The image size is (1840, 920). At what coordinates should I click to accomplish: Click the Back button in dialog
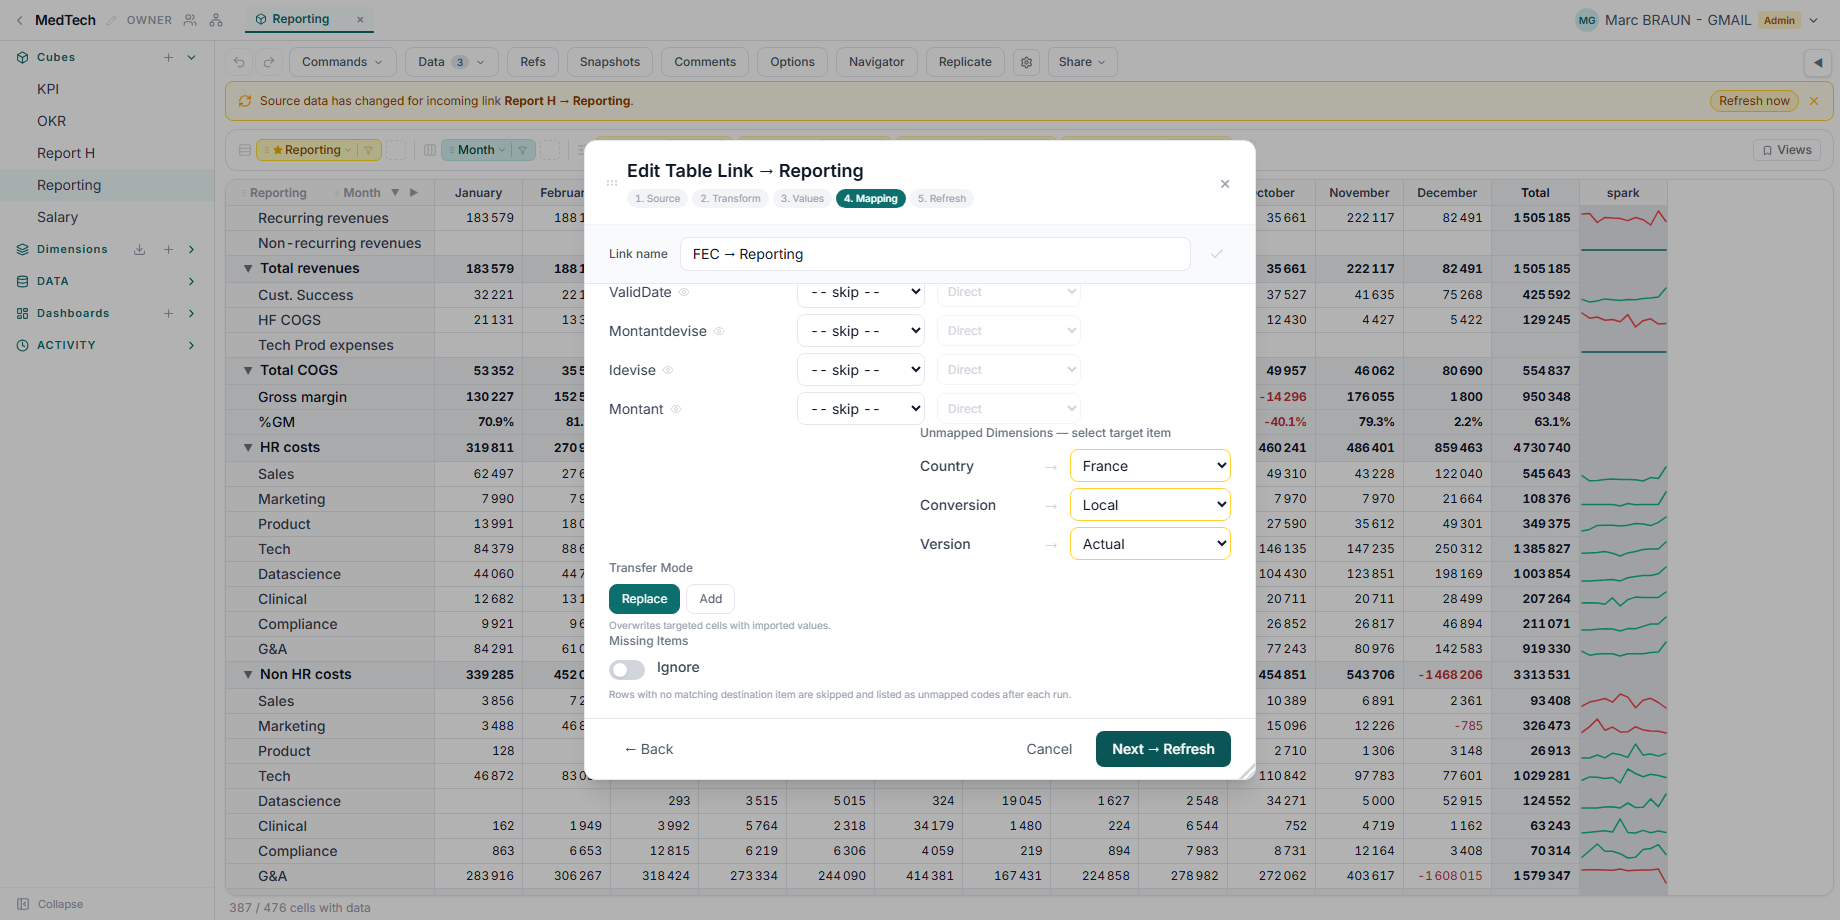(x=648, y=749)
